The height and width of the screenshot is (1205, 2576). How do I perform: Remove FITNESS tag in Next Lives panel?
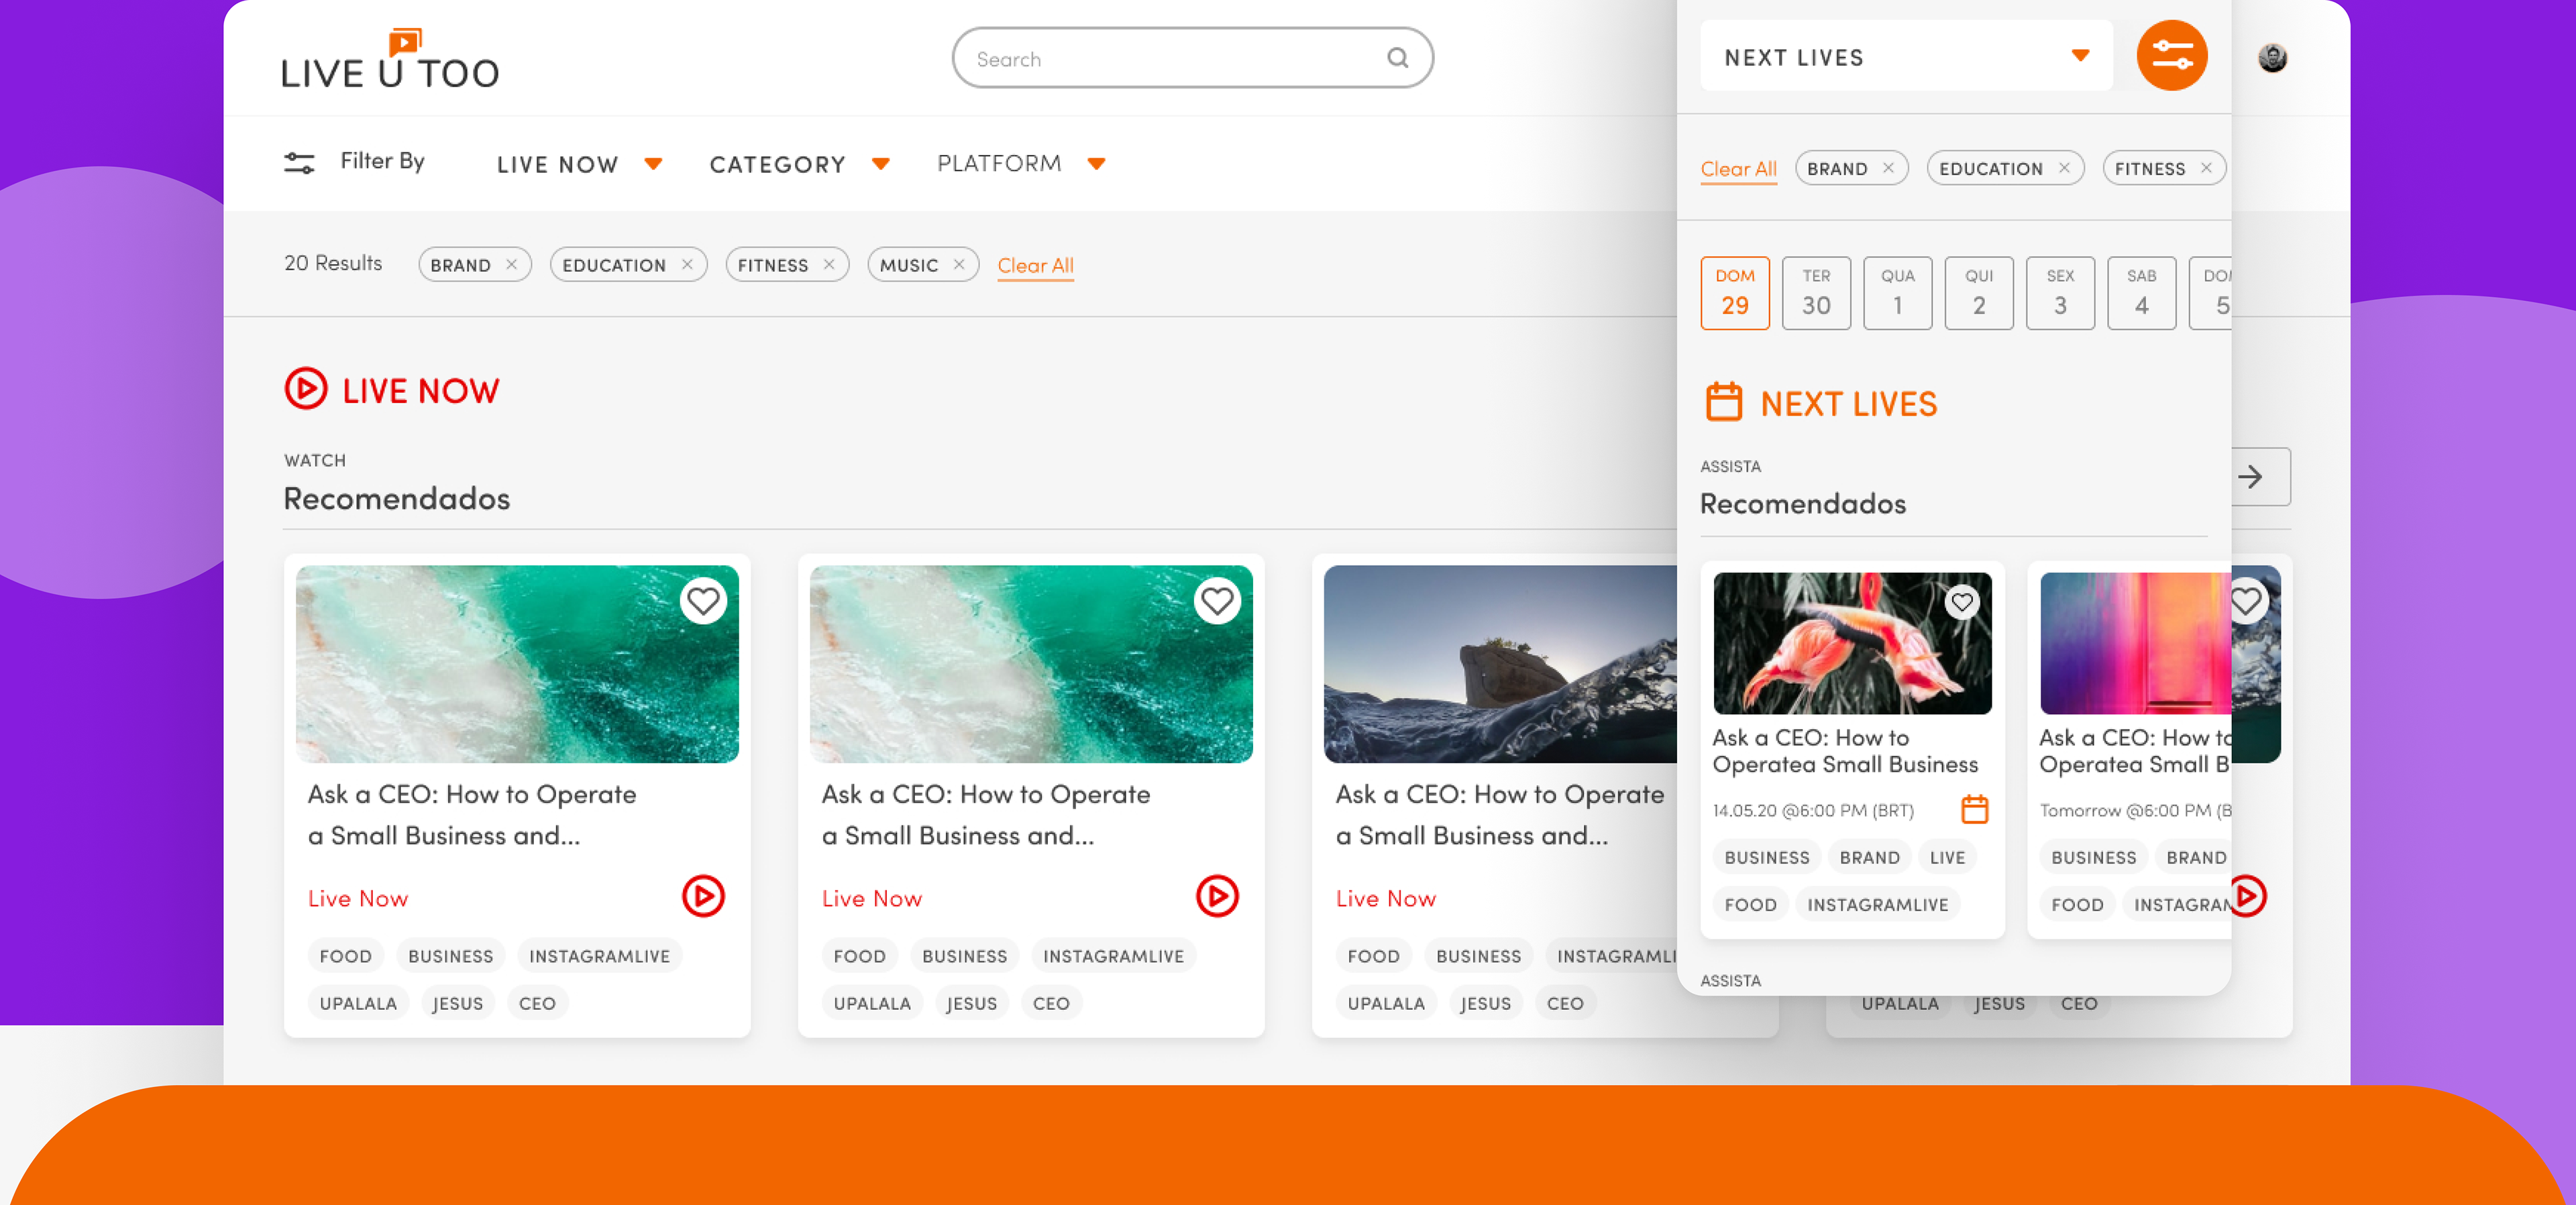[2206, 168]
